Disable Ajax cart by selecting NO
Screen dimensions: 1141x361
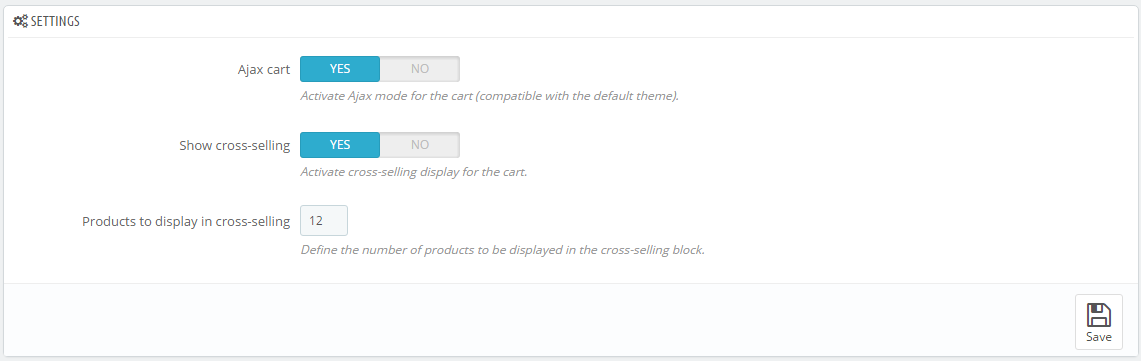420,69
